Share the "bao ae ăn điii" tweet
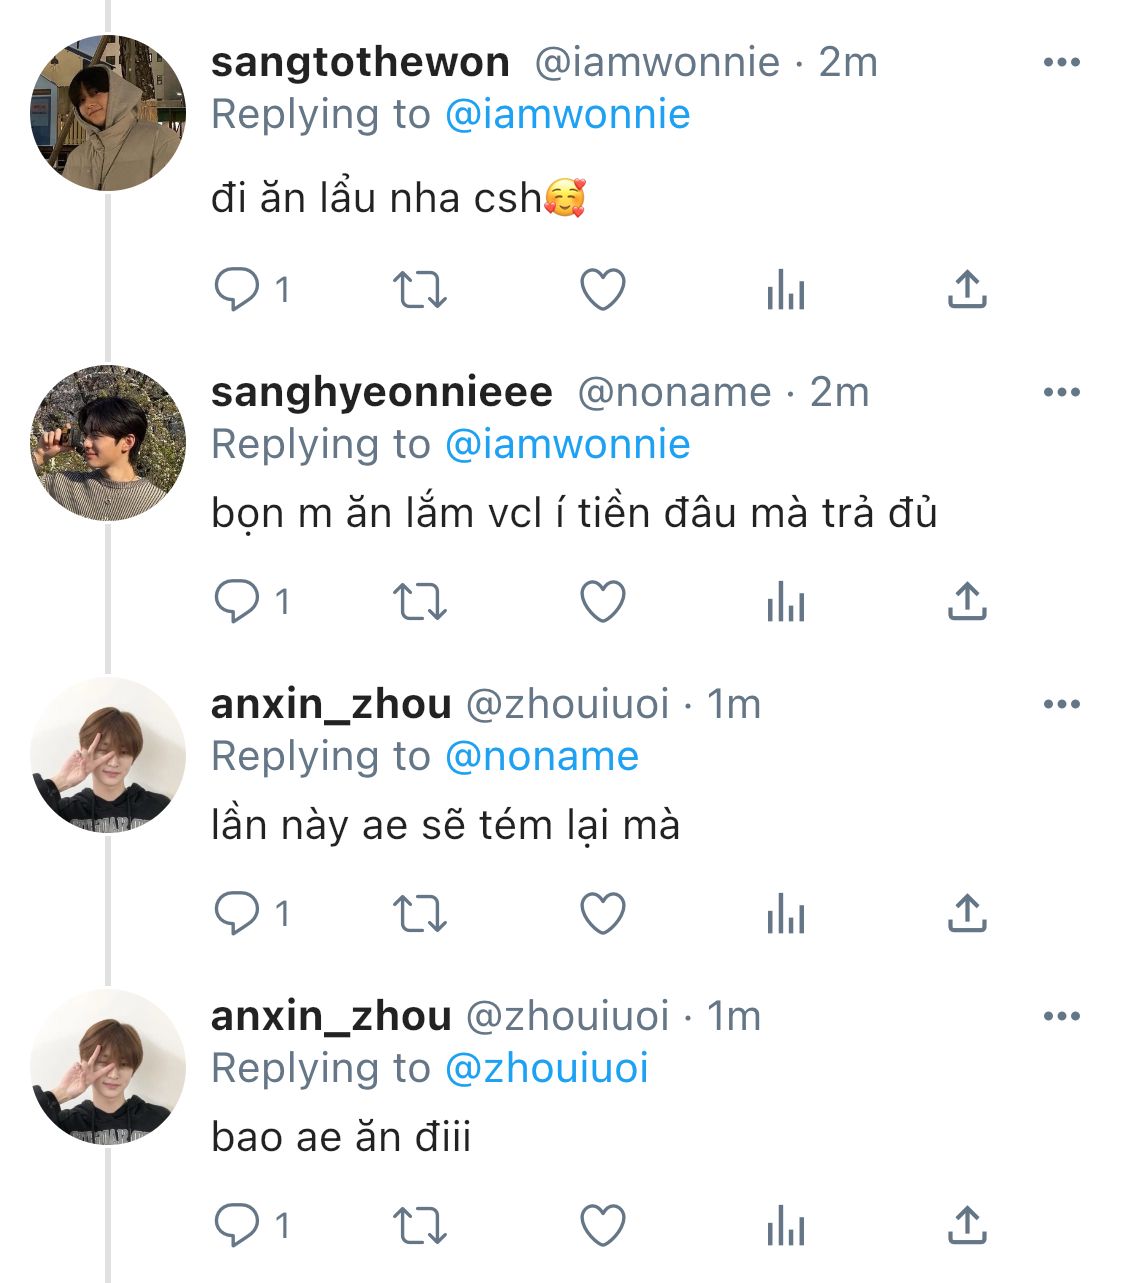The image size is (1125, 1283). 967,1226
